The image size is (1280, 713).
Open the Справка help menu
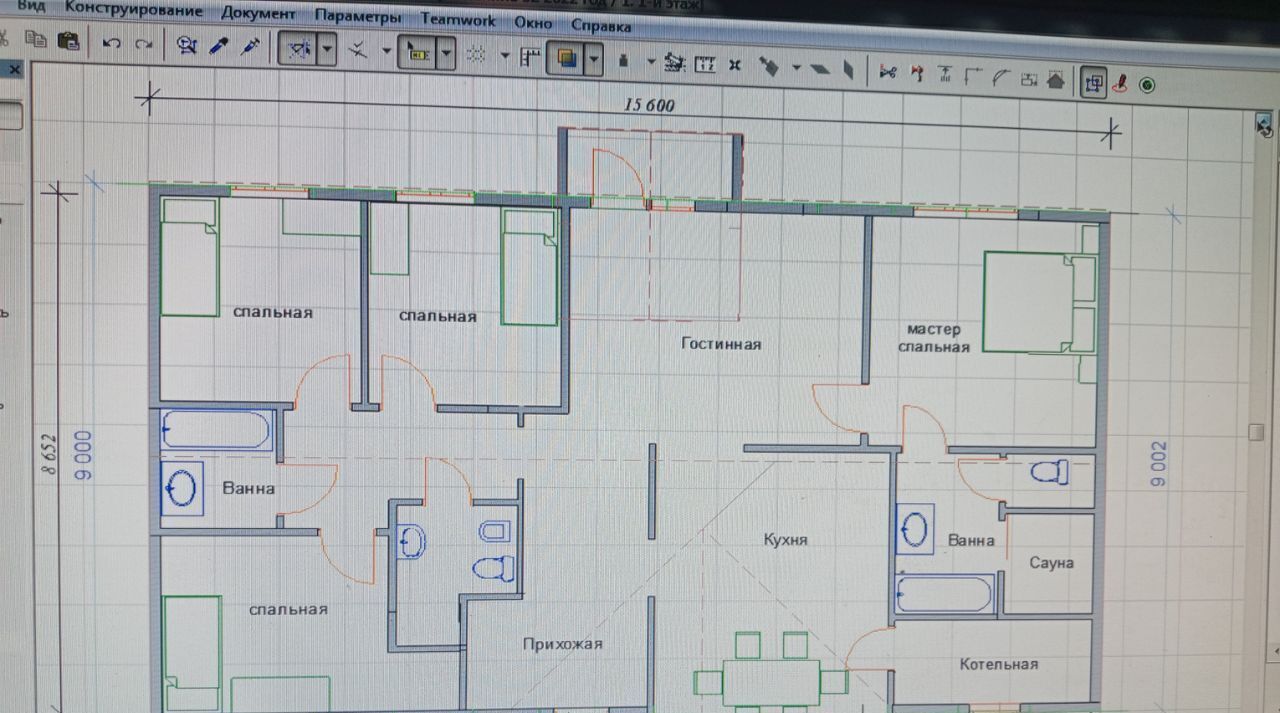coord(601,25)
